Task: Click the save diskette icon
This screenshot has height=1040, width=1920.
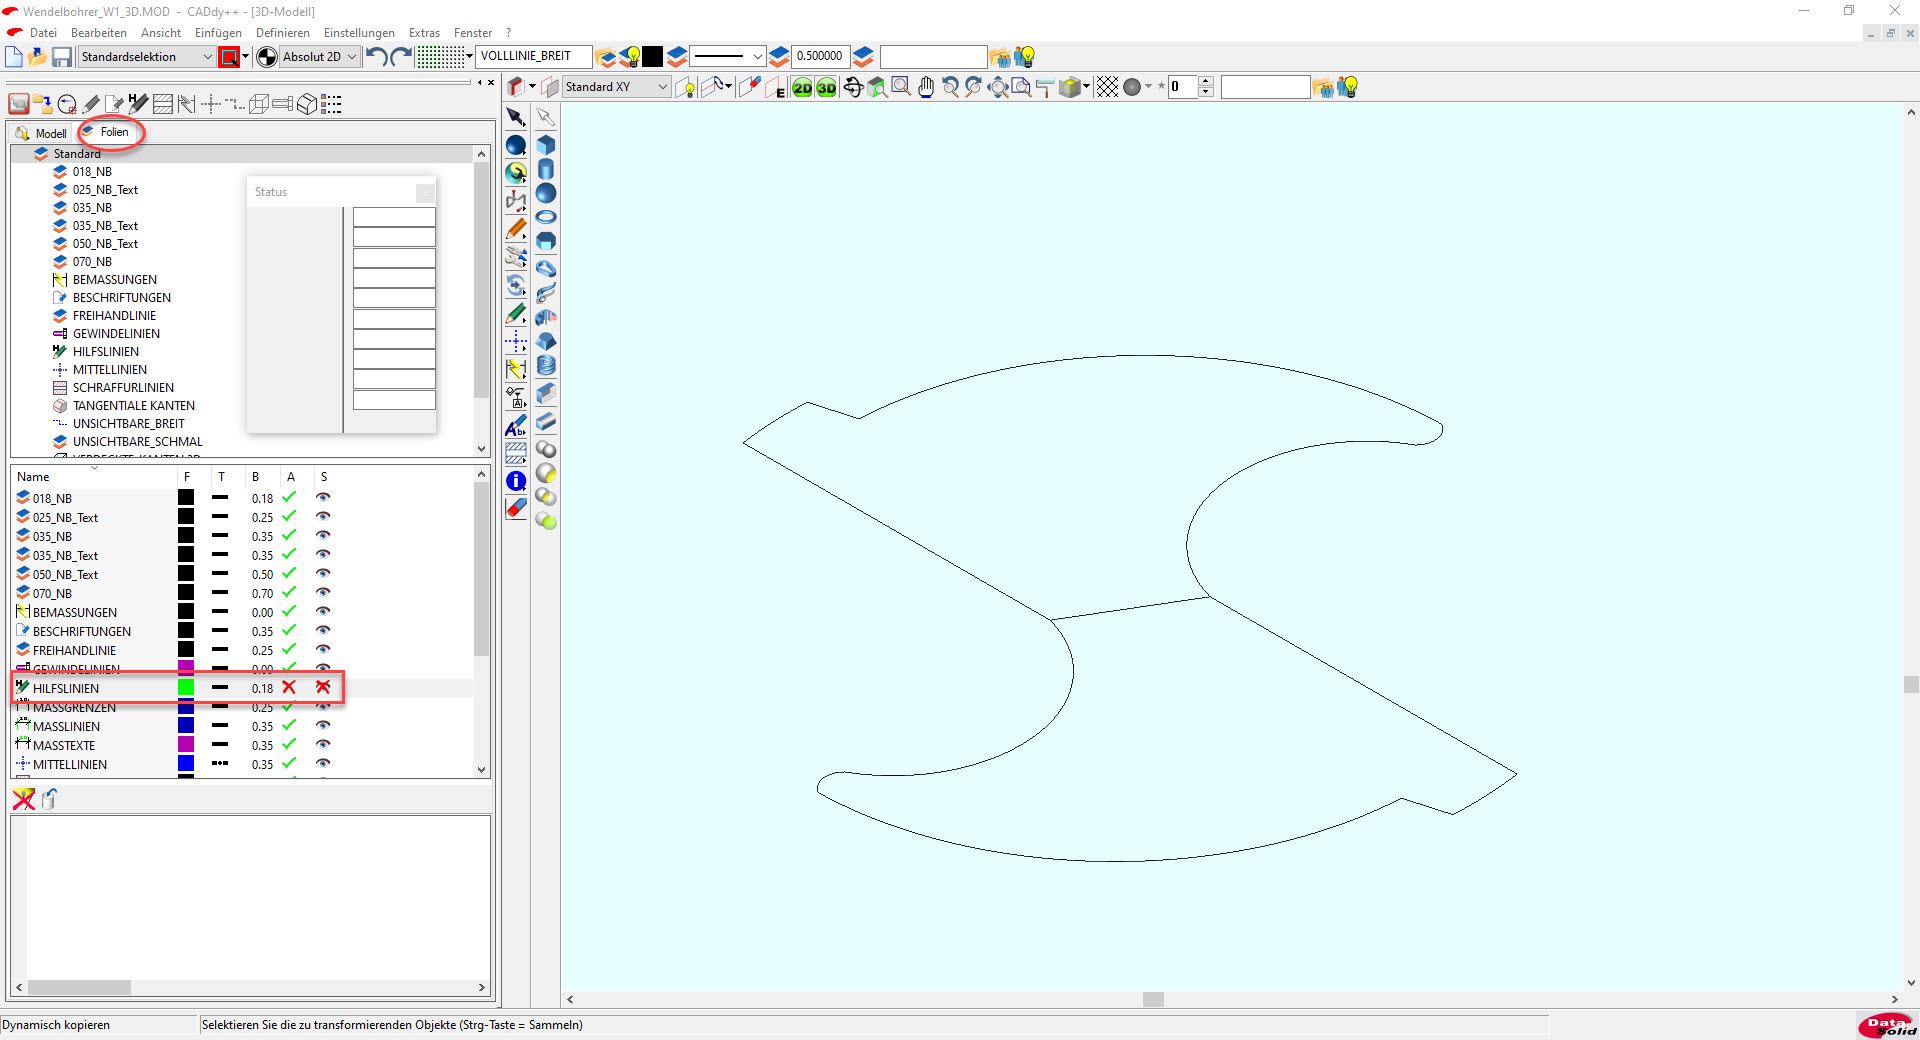Action: point(62,57)
